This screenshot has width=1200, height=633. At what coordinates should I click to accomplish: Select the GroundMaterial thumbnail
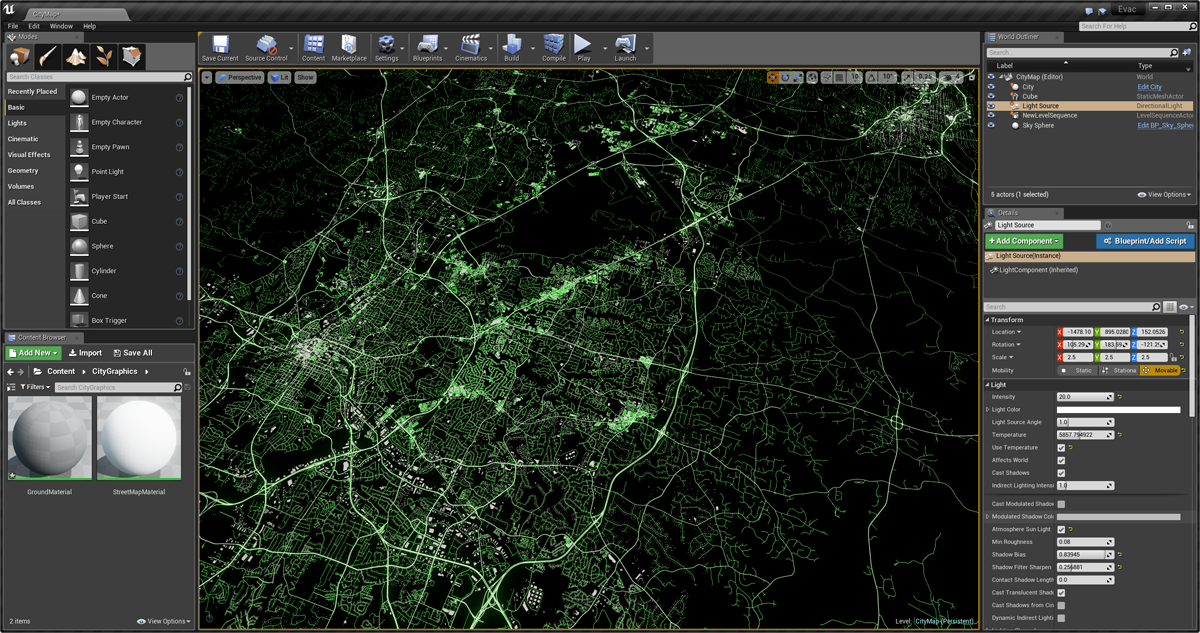(x=49, y=438)
